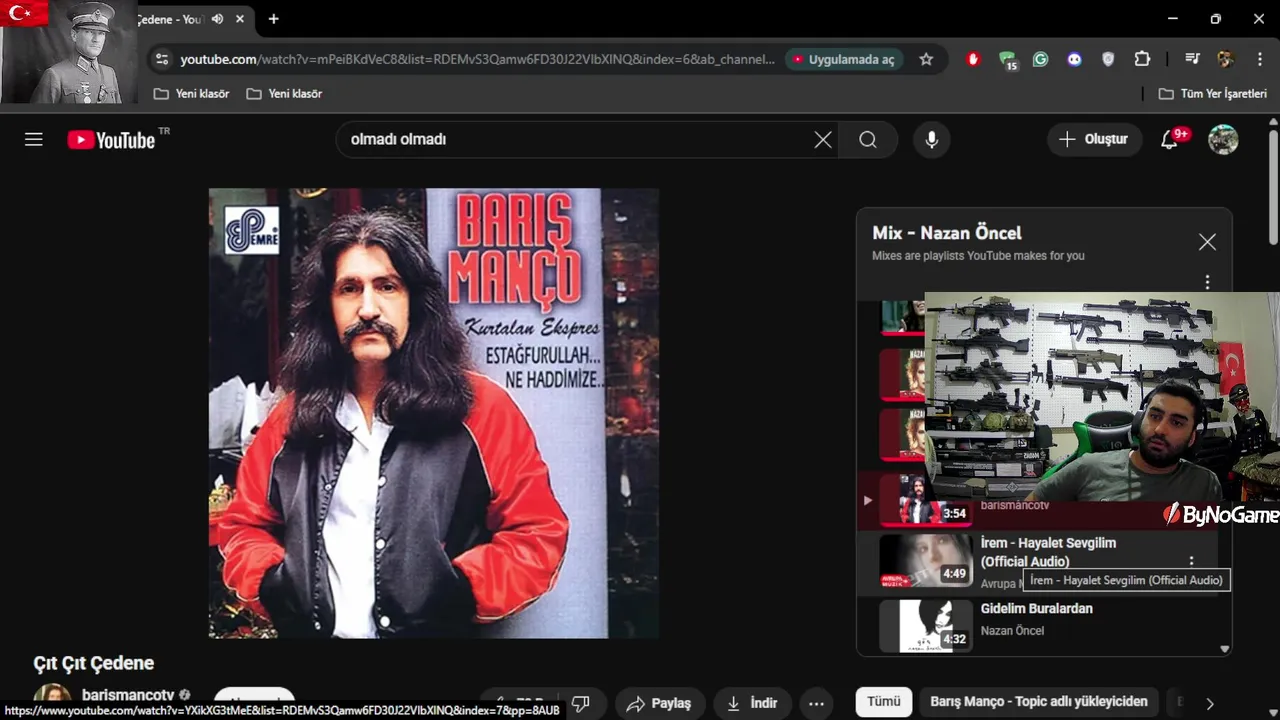The width and height of the screenshot is (1280, 720).
Task: Click the Gidelim Buralardan title
Action: [1036, 608]
